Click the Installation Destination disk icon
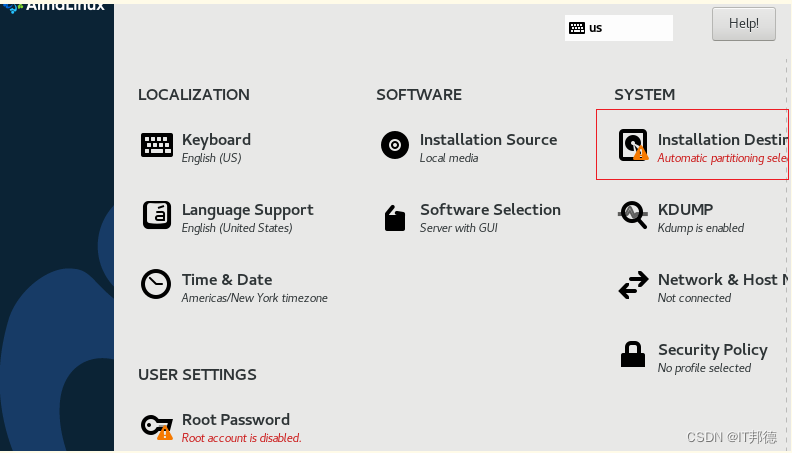The height and width of the screenshot is (453, 792). 633,145
